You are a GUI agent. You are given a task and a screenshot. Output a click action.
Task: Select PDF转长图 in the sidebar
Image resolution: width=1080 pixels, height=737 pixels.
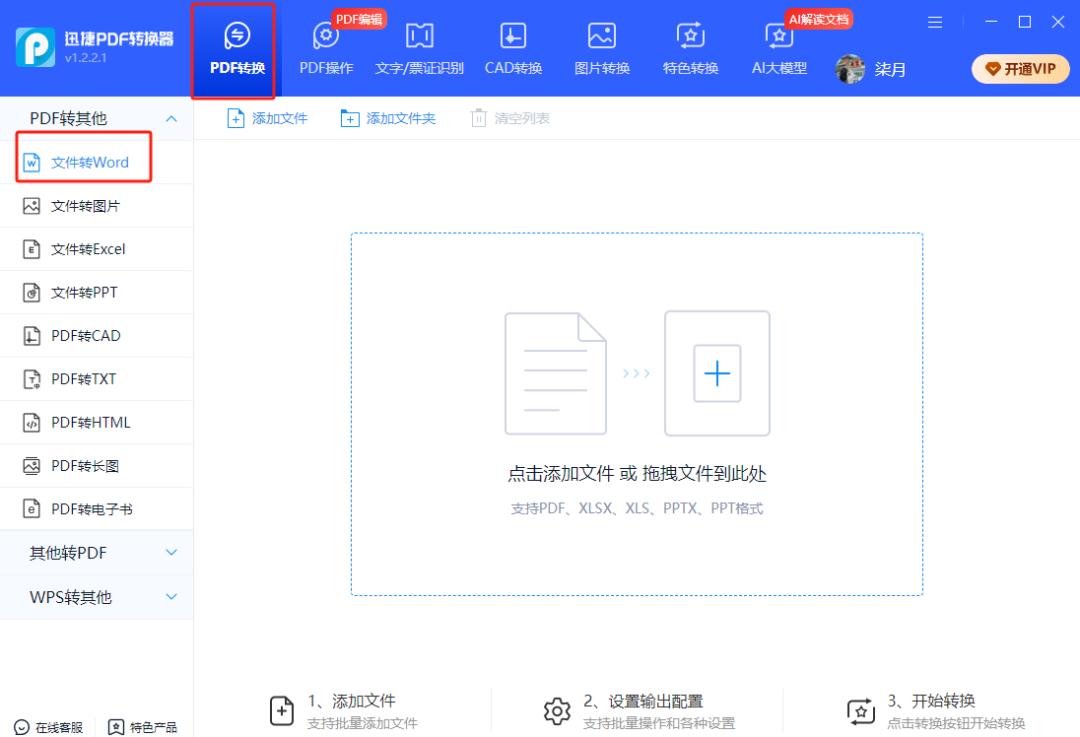96,466
